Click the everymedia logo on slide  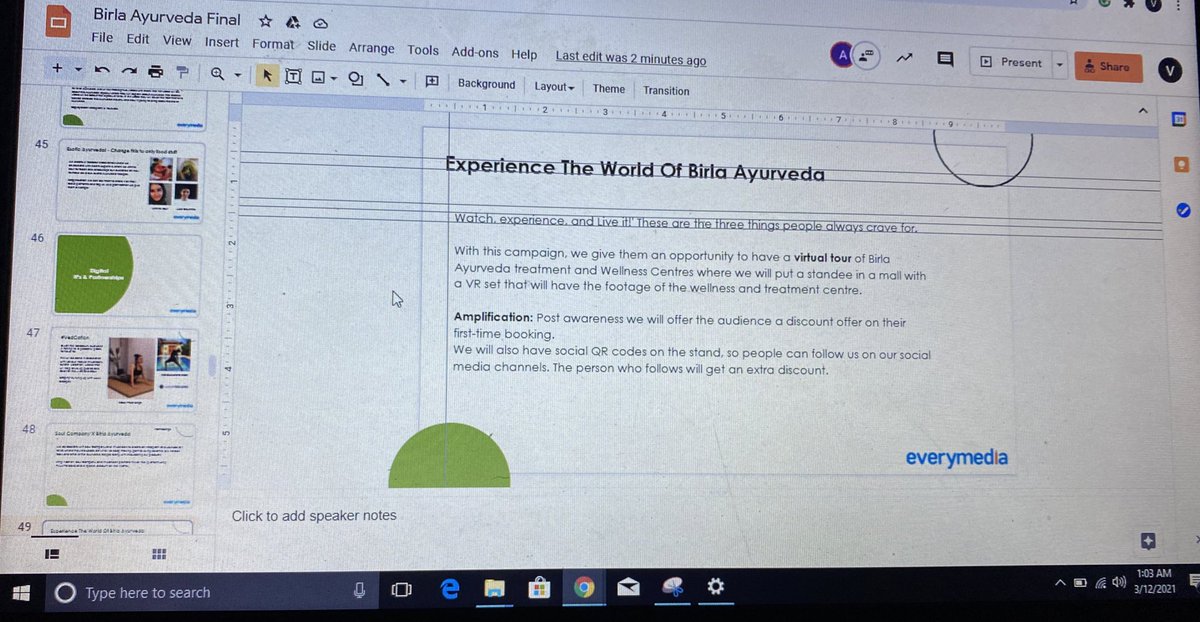coord(956,458)
